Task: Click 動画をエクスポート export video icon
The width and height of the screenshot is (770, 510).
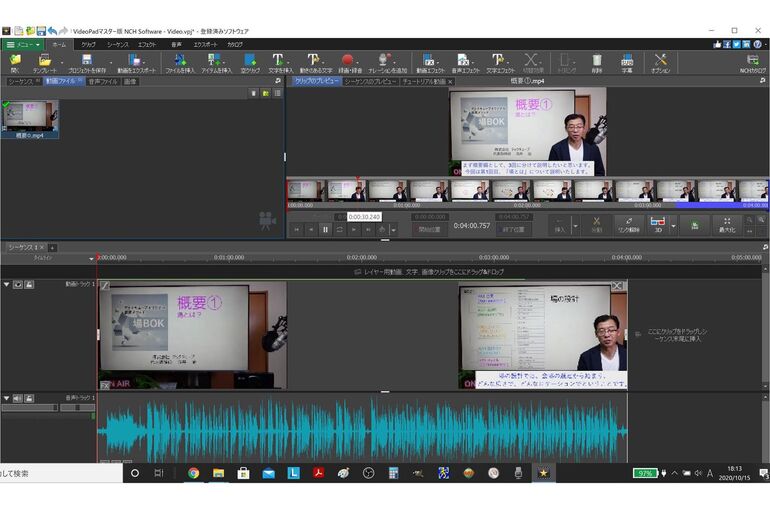Action: click(136, 63)
